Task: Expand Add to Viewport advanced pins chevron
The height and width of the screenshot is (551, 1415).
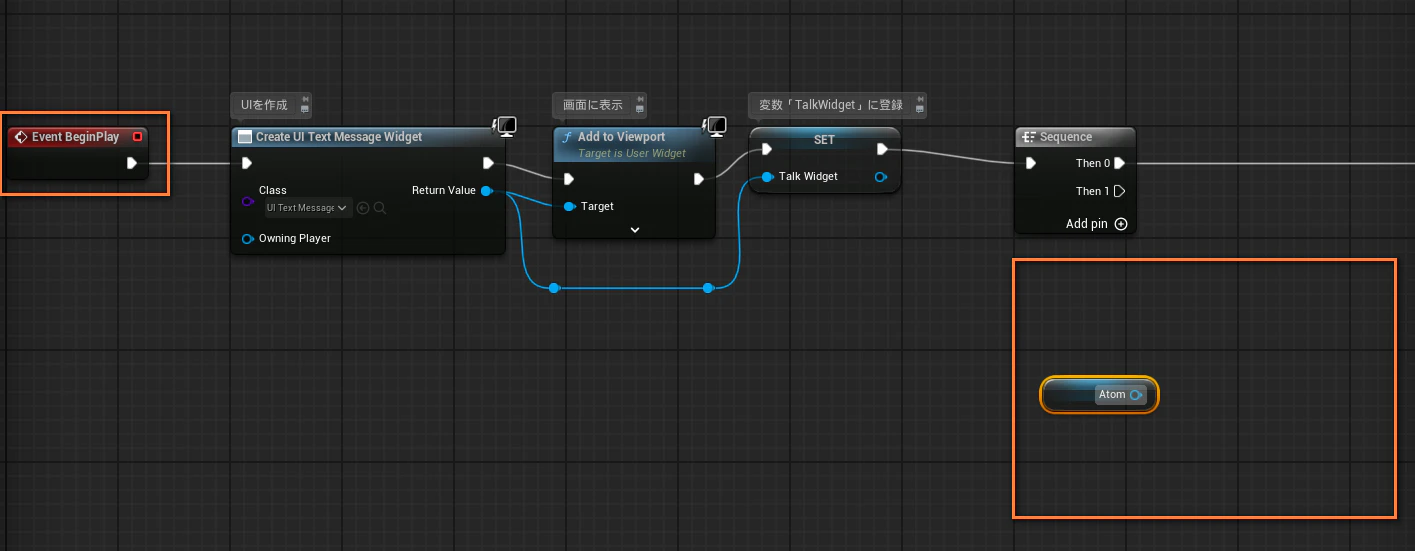Action: [x=634, y=229]
